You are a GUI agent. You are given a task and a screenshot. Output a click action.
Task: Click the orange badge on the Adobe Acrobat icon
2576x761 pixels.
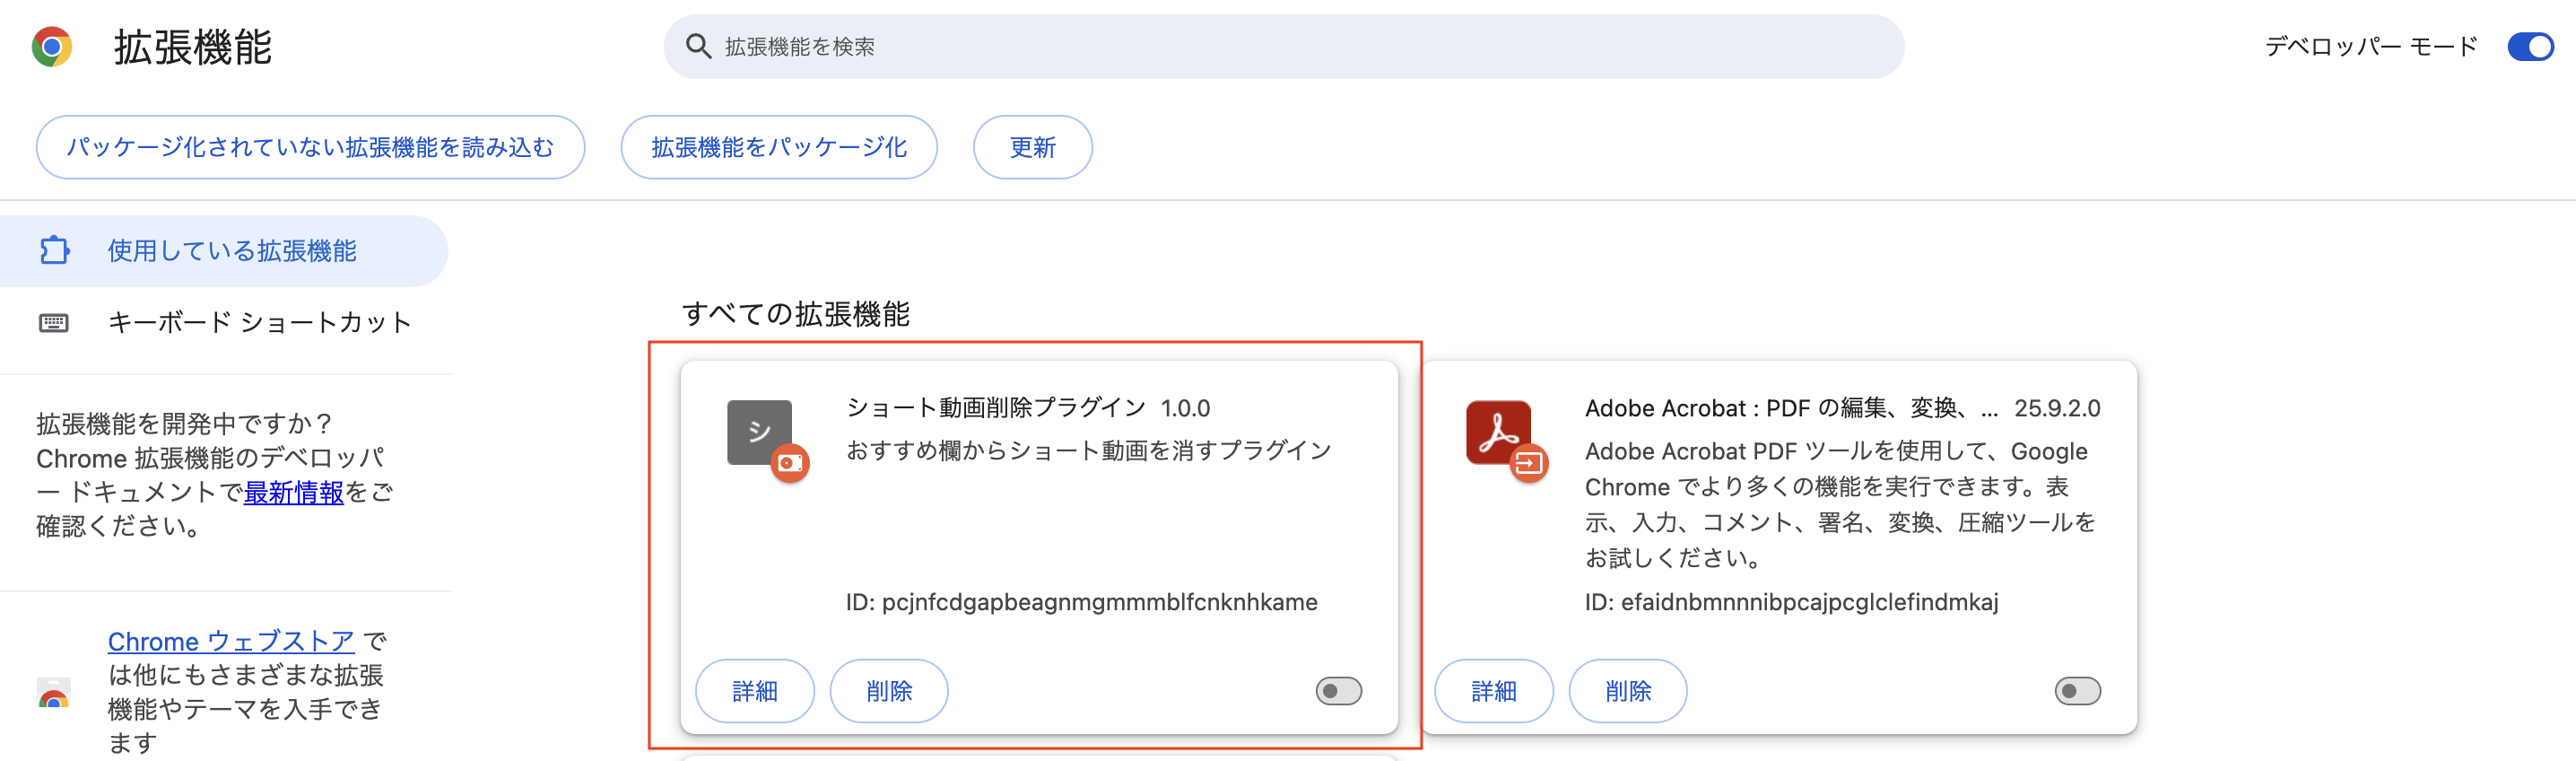(x=1529, y=463)
